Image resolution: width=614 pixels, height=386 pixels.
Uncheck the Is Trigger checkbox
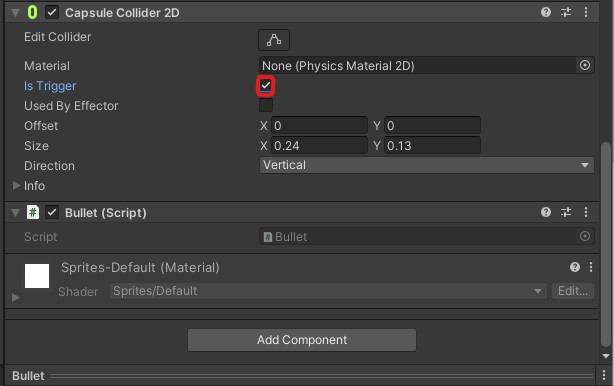[265, 85]
